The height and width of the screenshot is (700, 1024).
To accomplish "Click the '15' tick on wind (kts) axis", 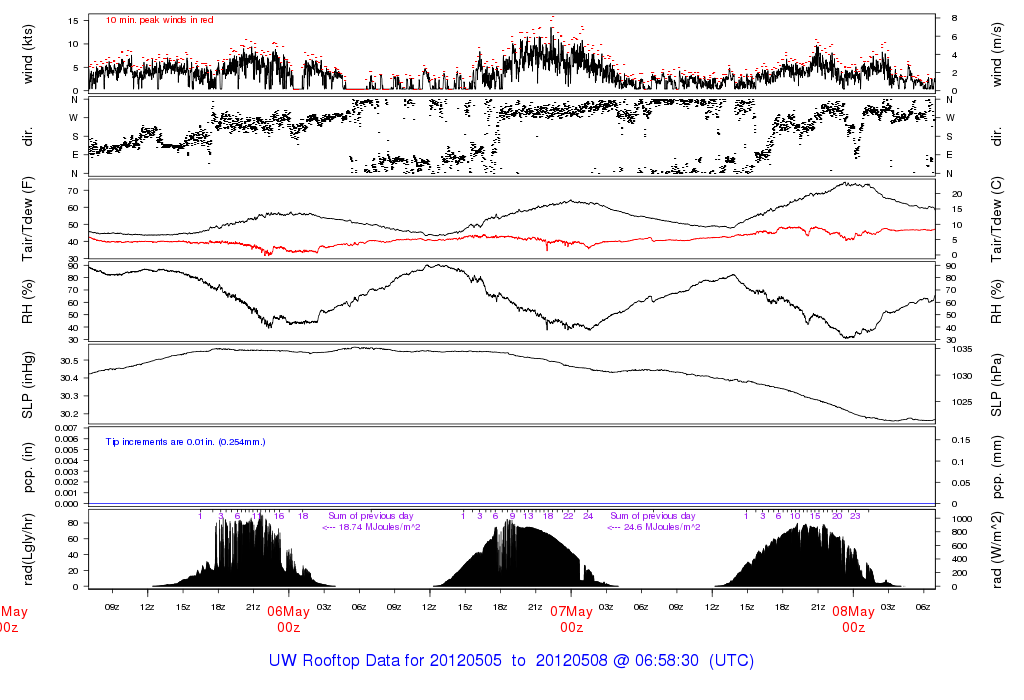I will 73,21.
